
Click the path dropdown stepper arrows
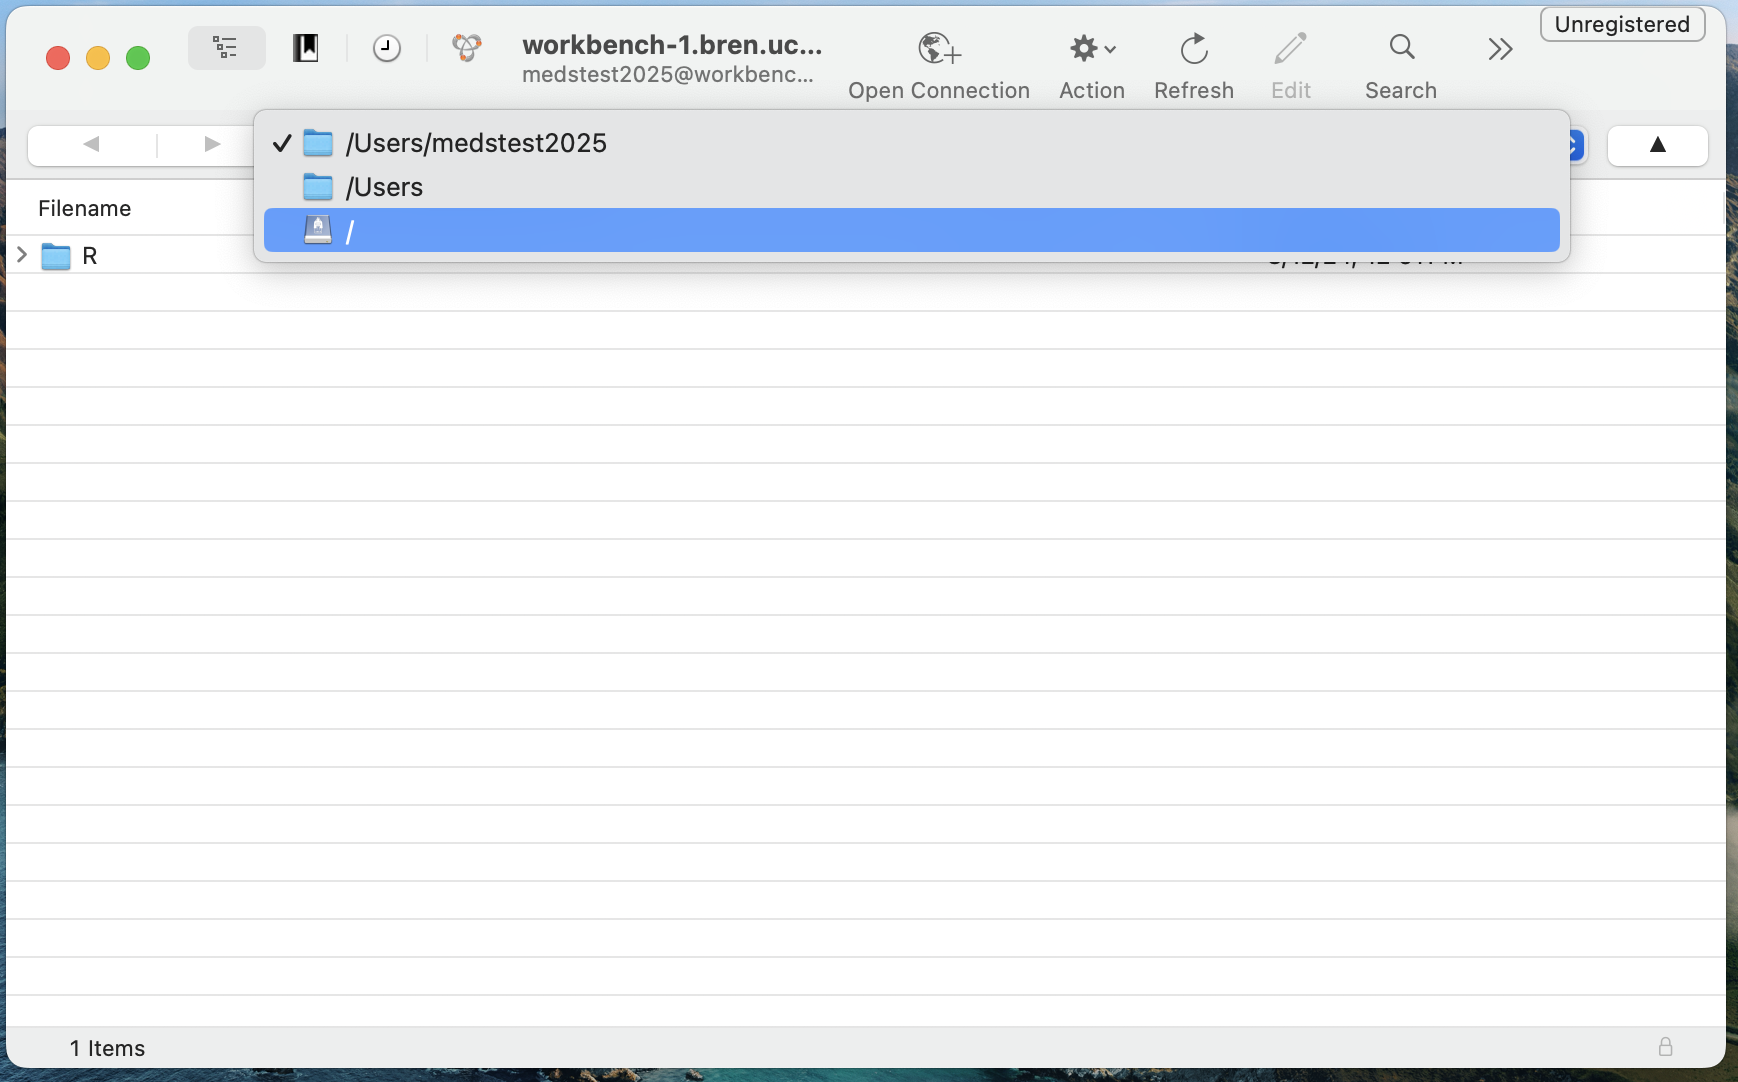pos(1574,146)
